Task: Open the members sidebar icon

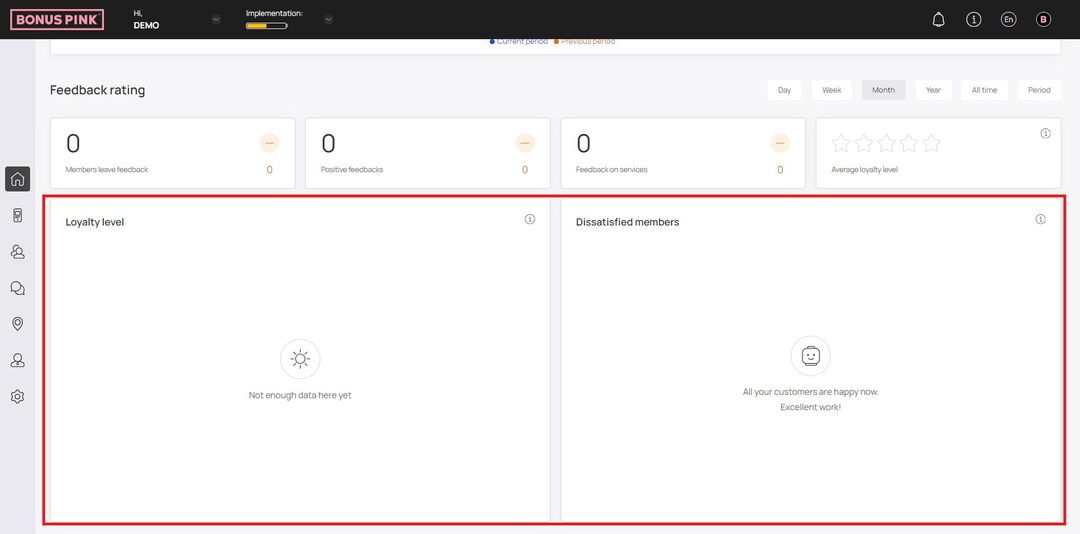Action: click(18, 251)
